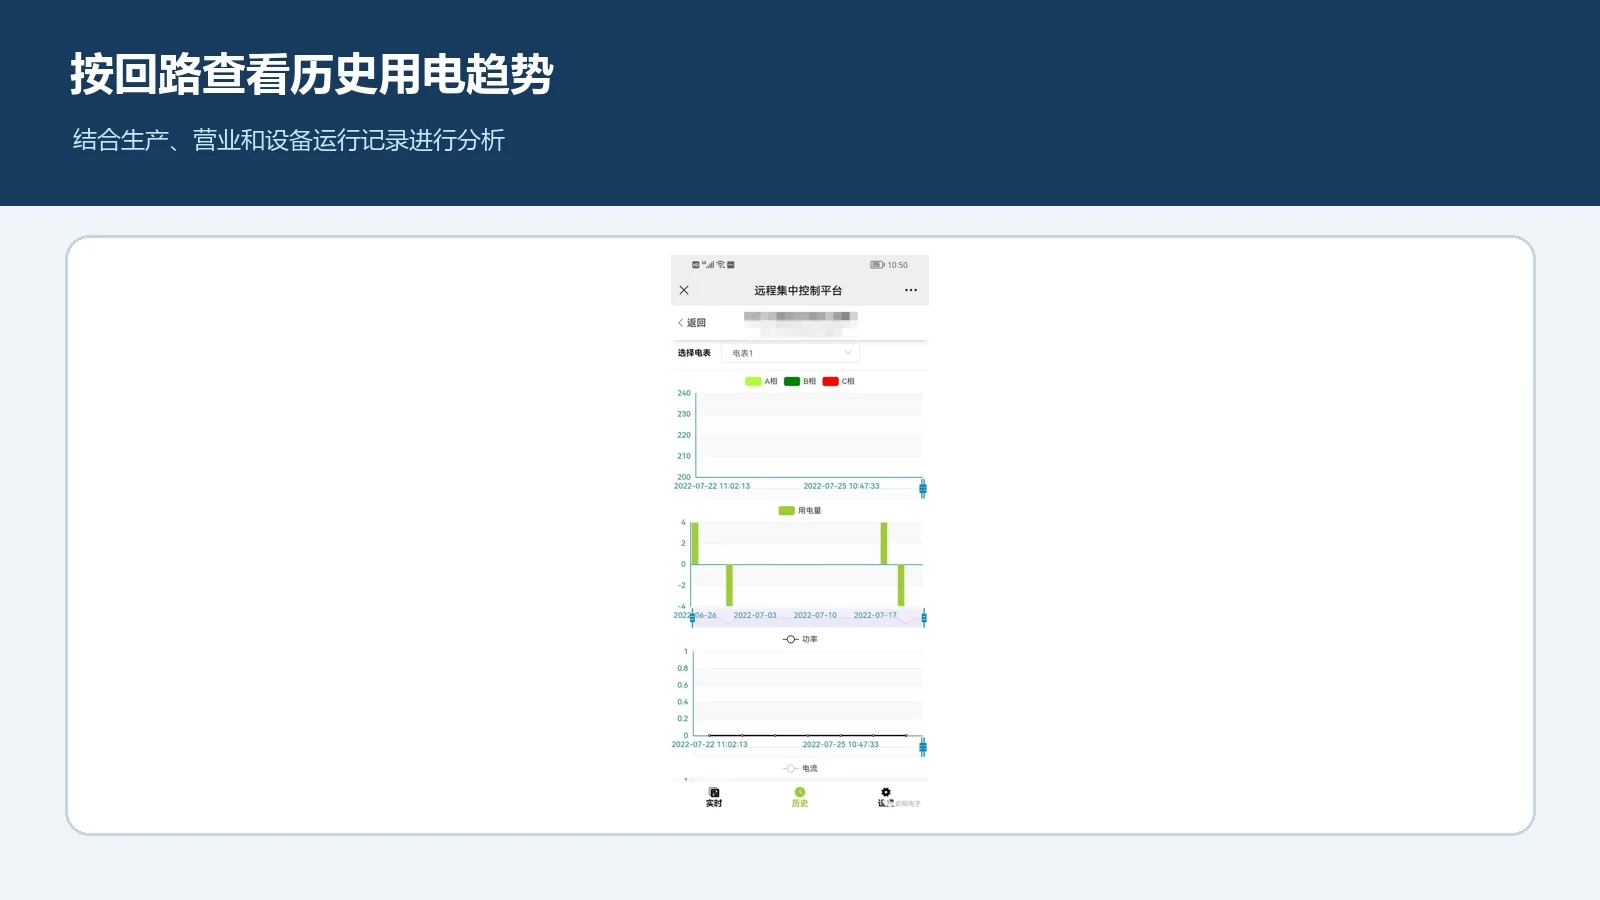Toggle the 功率 legend series
This screenshot has width=1600, height=900.
pyautogui.click(x=800, y=639)
